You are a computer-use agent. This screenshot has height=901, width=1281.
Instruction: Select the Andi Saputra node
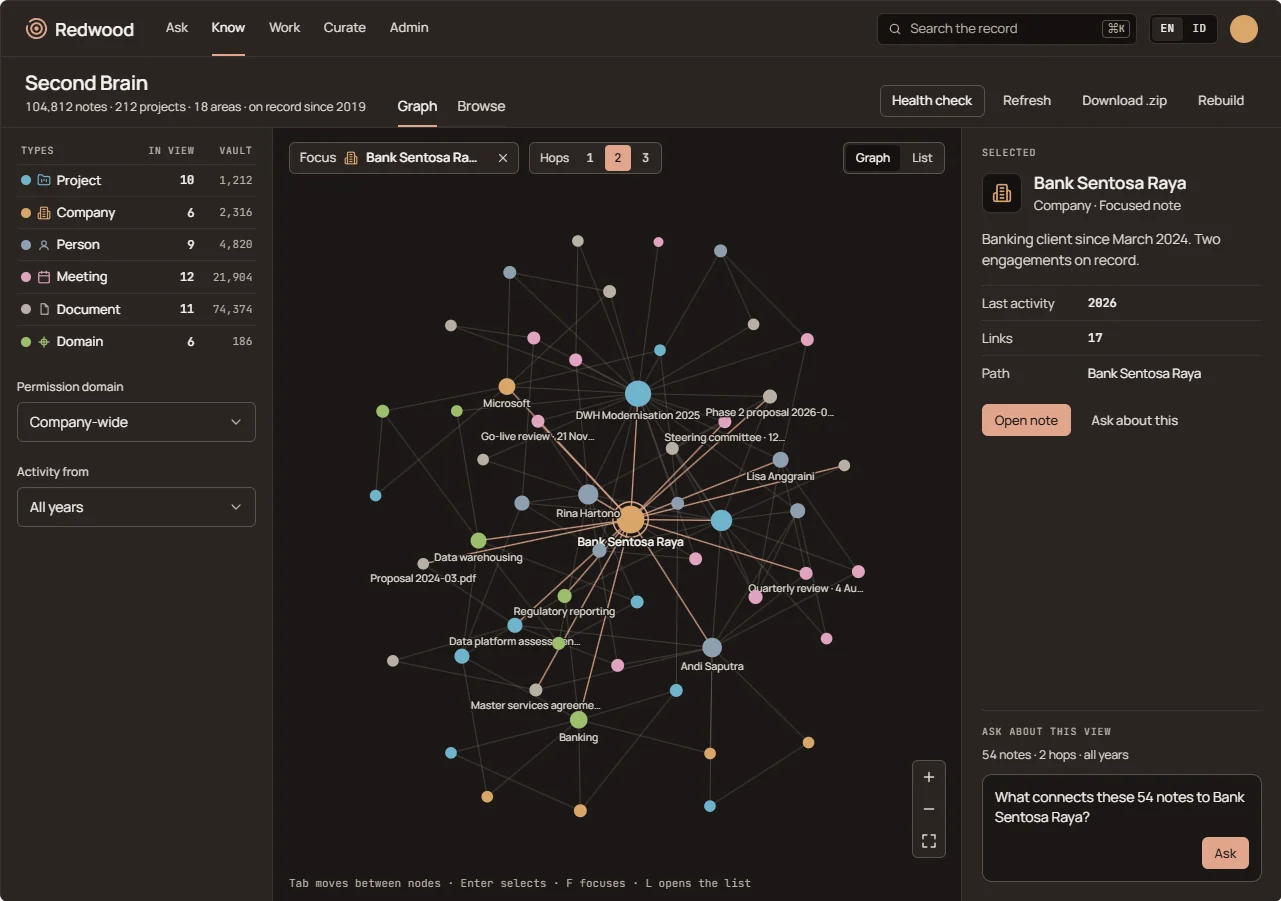pyautogui.click(x=712, y=647)
